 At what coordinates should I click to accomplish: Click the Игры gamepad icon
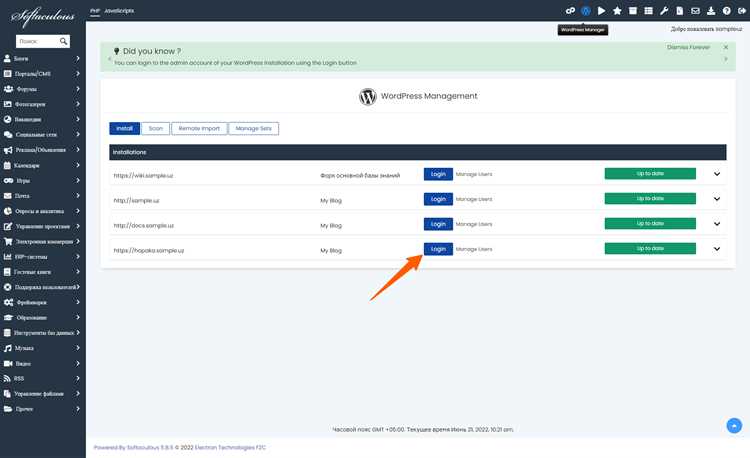click(8, 180)
